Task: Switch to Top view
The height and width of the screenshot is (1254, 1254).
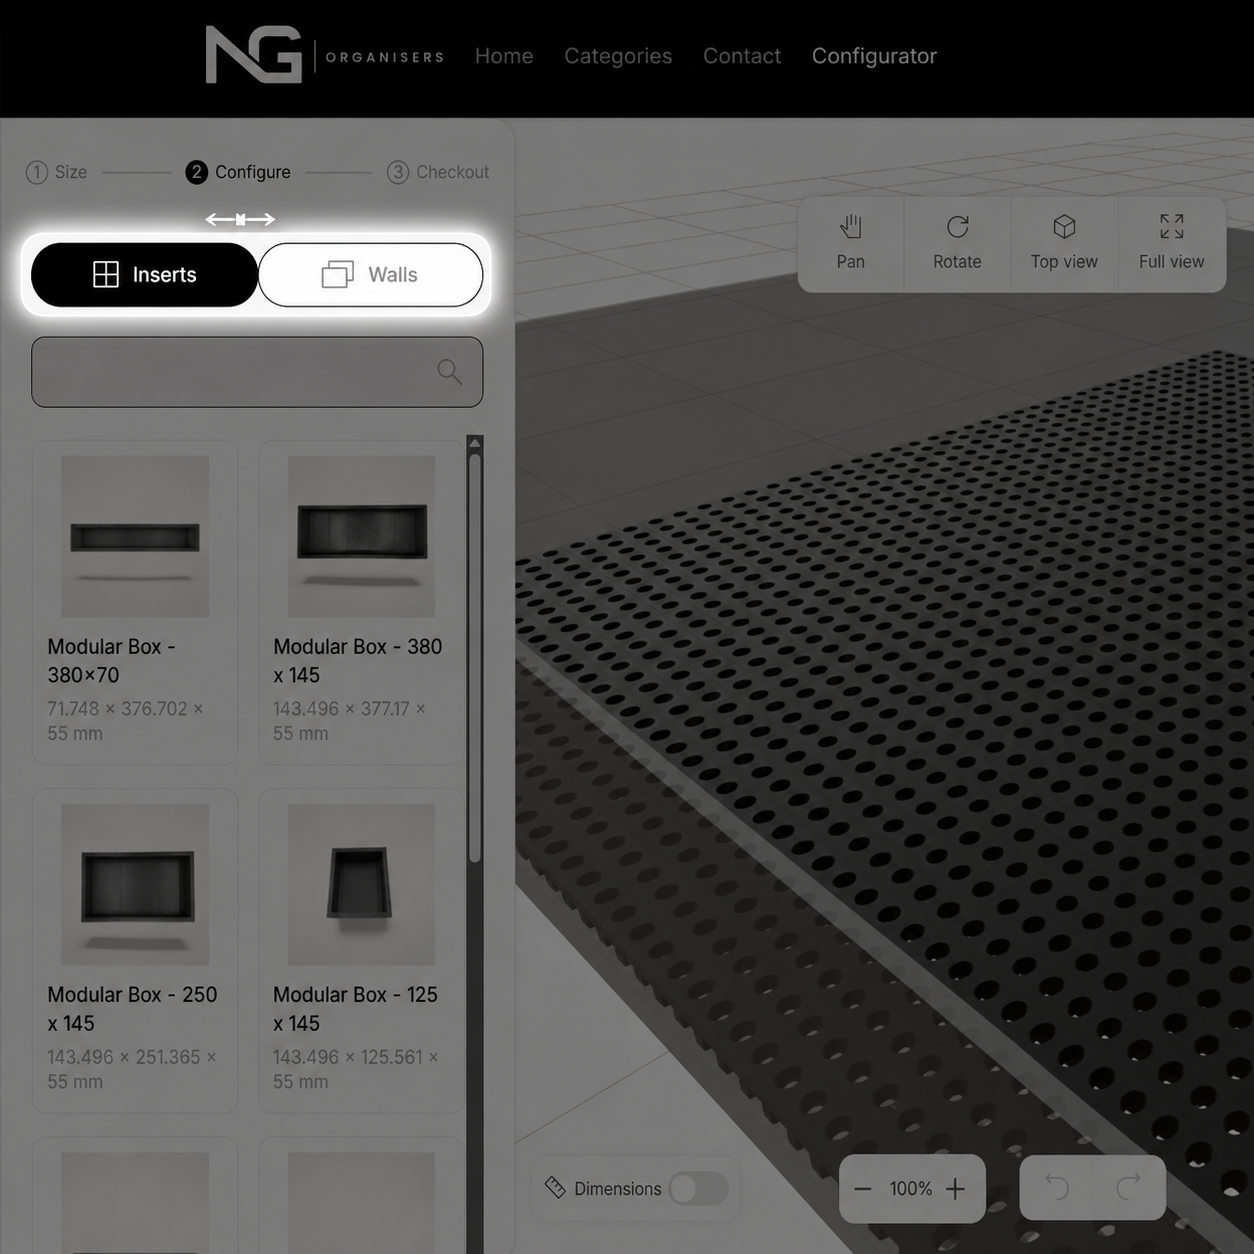Action: click(1064, 243)
